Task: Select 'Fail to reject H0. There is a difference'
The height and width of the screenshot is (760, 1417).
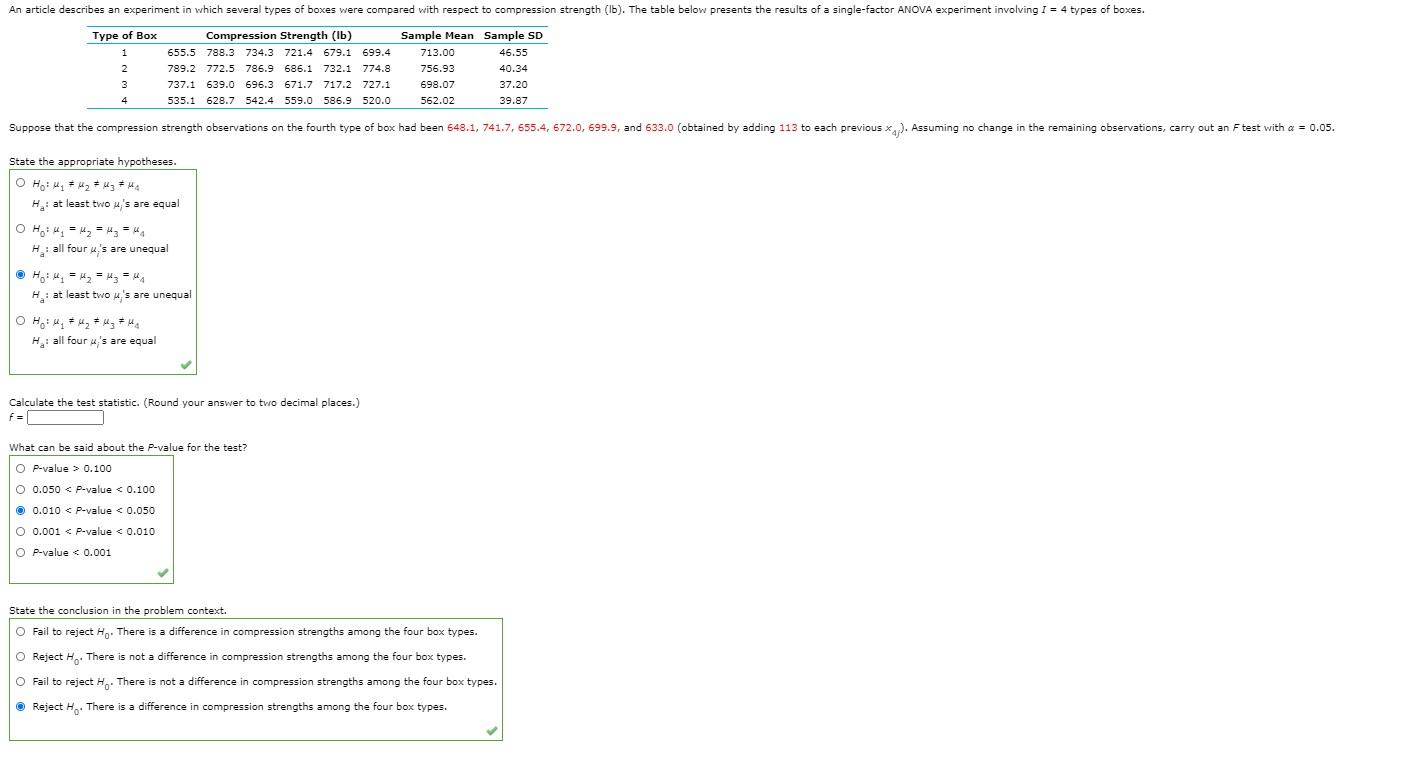Action: [21, 631]
